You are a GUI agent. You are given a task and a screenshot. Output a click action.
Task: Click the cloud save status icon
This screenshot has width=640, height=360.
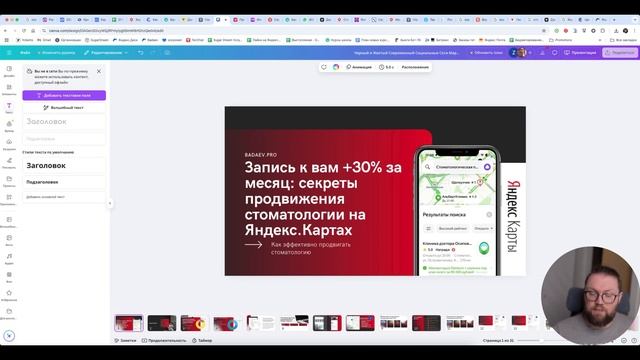[167, 53]
